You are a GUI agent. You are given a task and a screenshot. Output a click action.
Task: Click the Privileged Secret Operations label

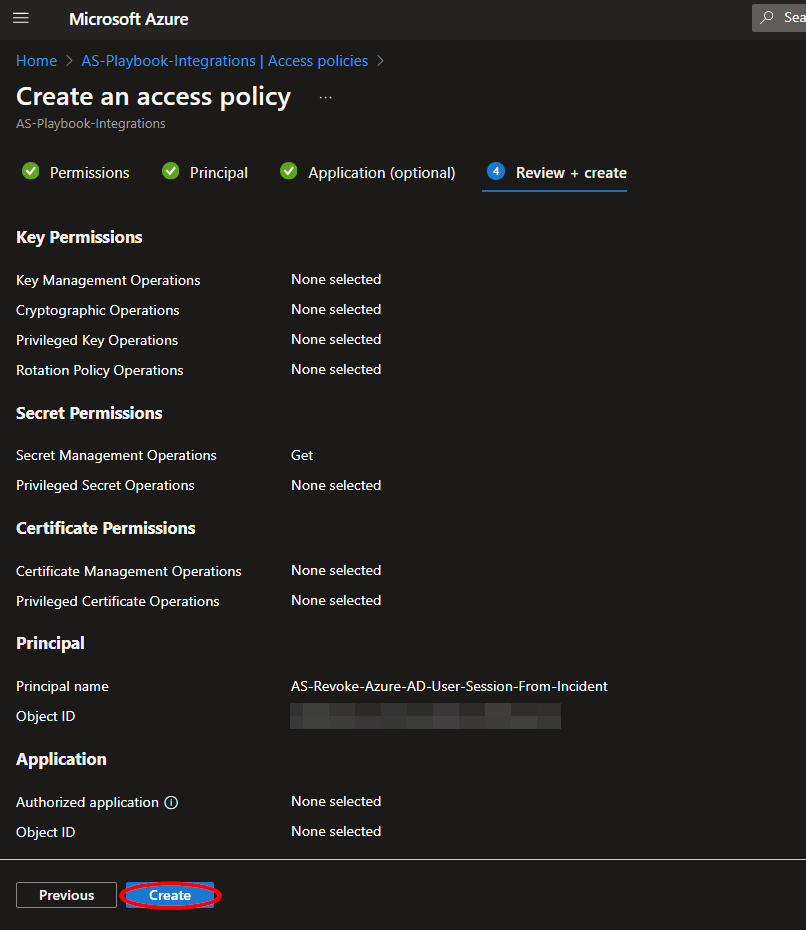pyautogui.click(x=105, y=485)
